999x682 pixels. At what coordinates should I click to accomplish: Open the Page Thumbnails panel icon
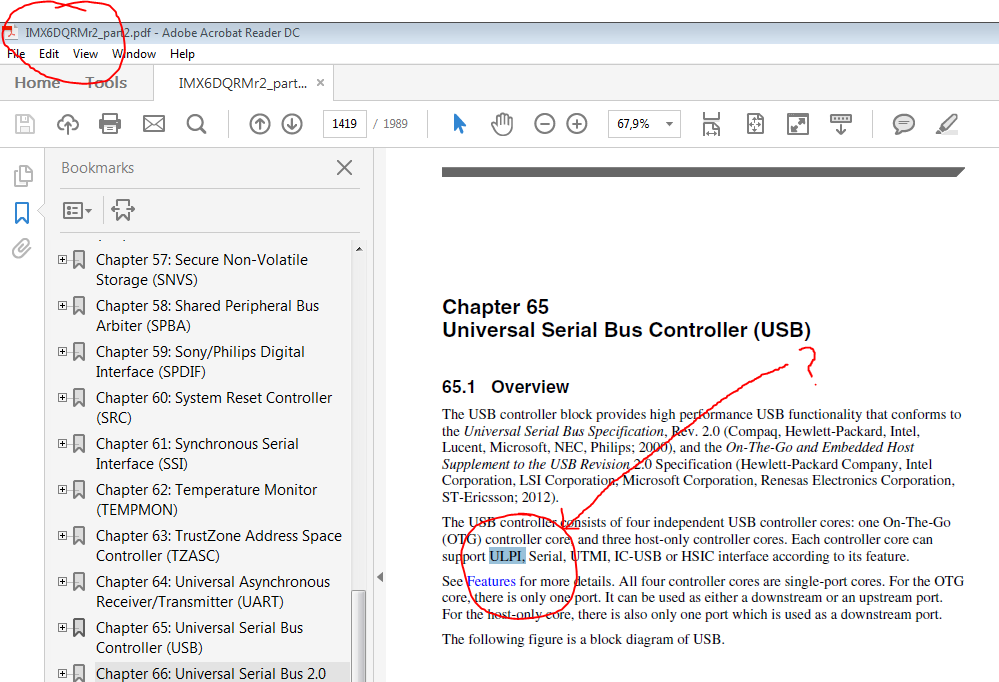click(x=23, y=175)
